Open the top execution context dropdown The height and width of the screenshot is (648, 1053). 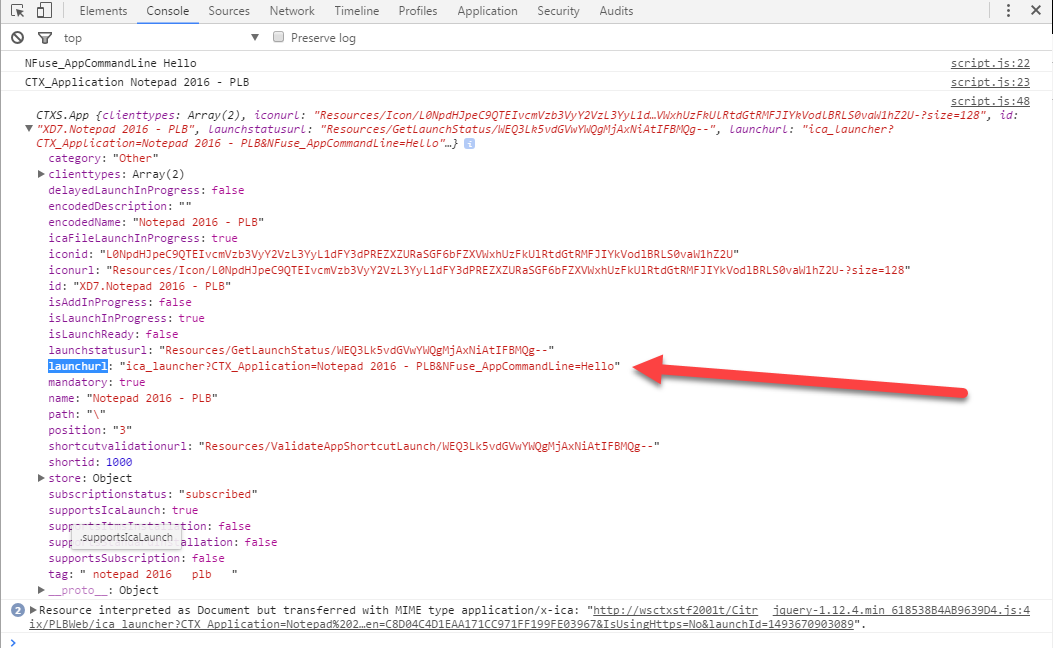160,38
